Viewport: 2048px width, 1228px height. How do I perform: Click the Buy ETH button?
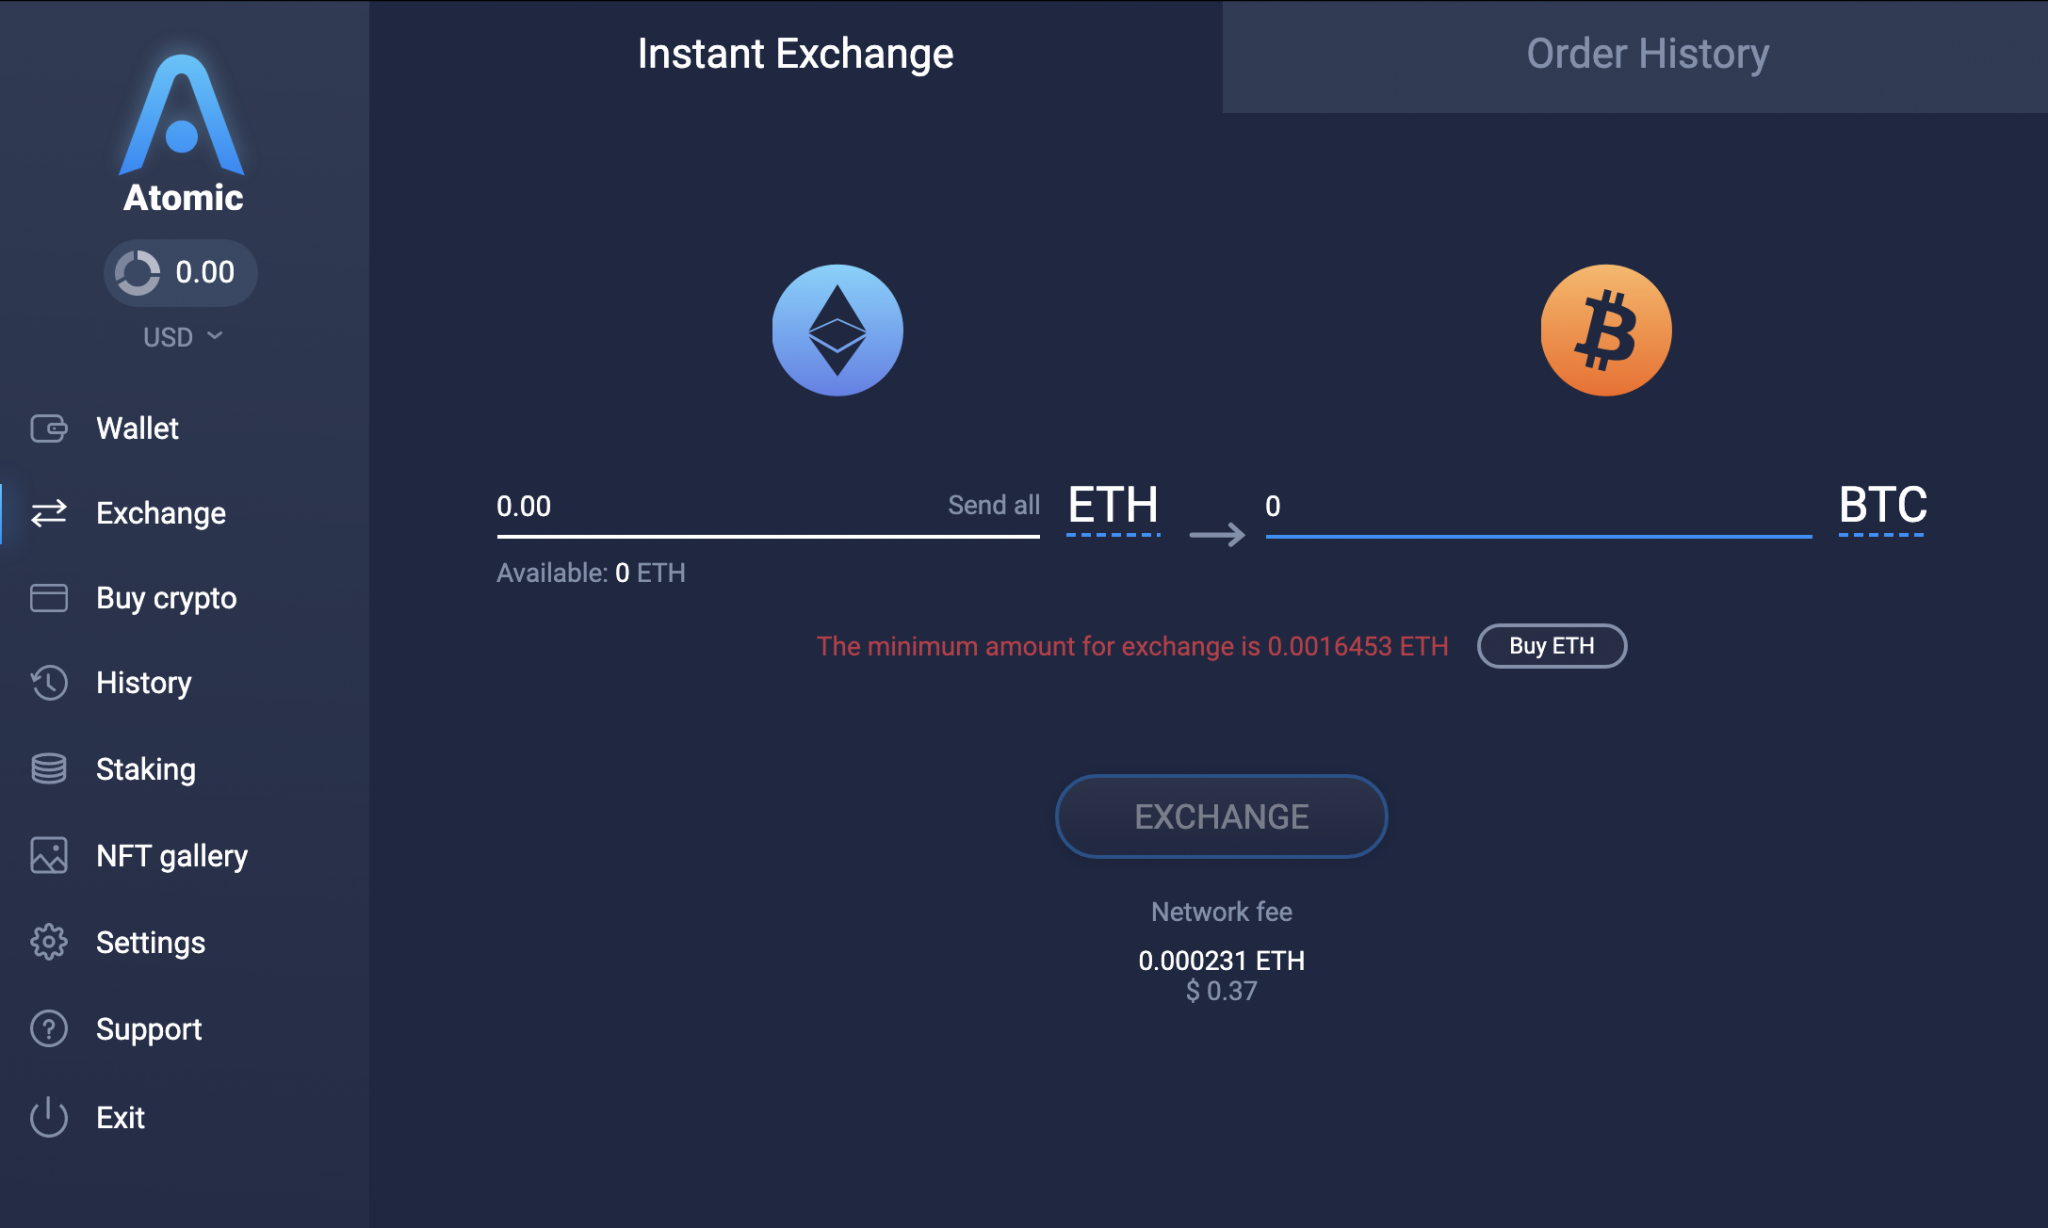[1551, 646]
